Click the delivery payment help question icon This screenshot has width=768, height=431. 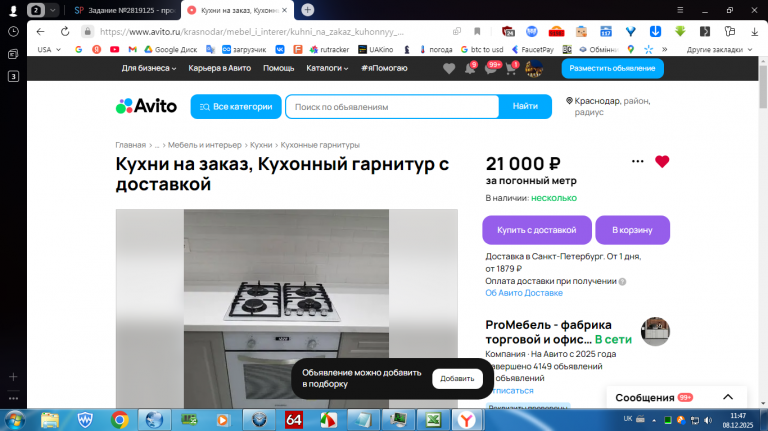(x=622, y=282)
